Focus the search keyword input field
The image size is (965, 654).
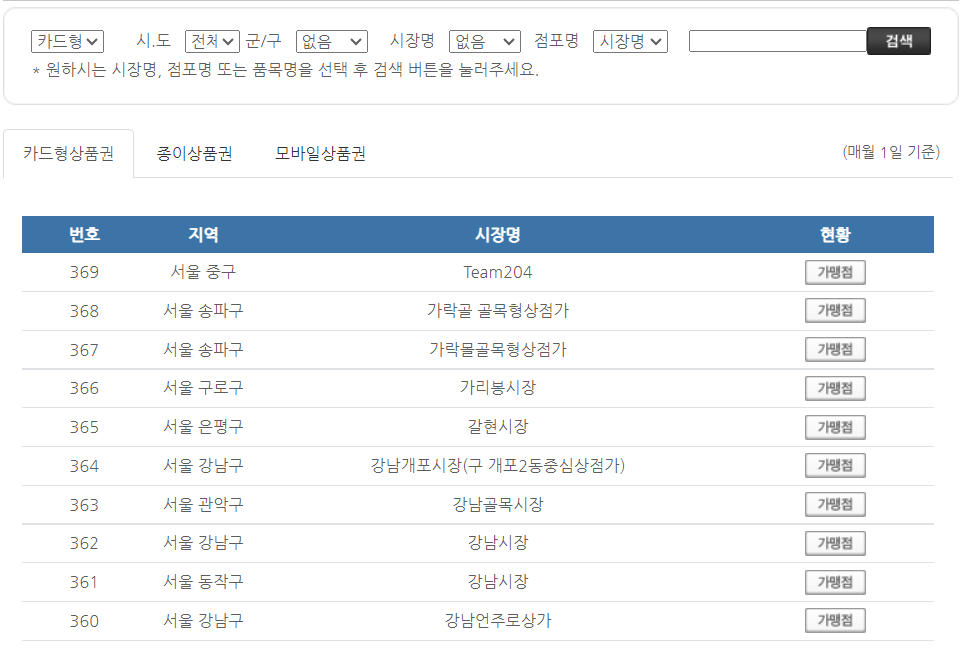tap(778, 41)
